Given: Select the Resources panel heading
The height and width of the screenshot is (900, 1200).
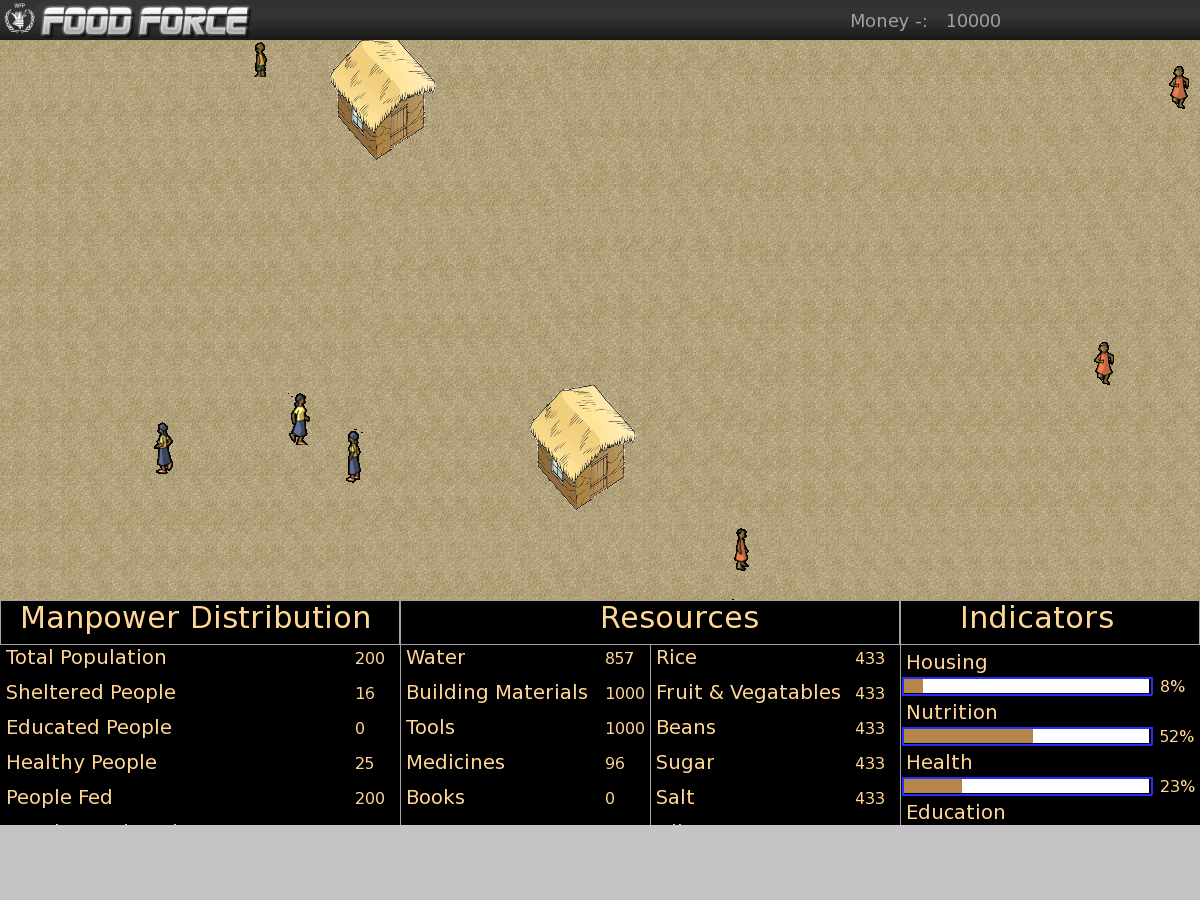Looking at the screenshot, I should (679, 618).
